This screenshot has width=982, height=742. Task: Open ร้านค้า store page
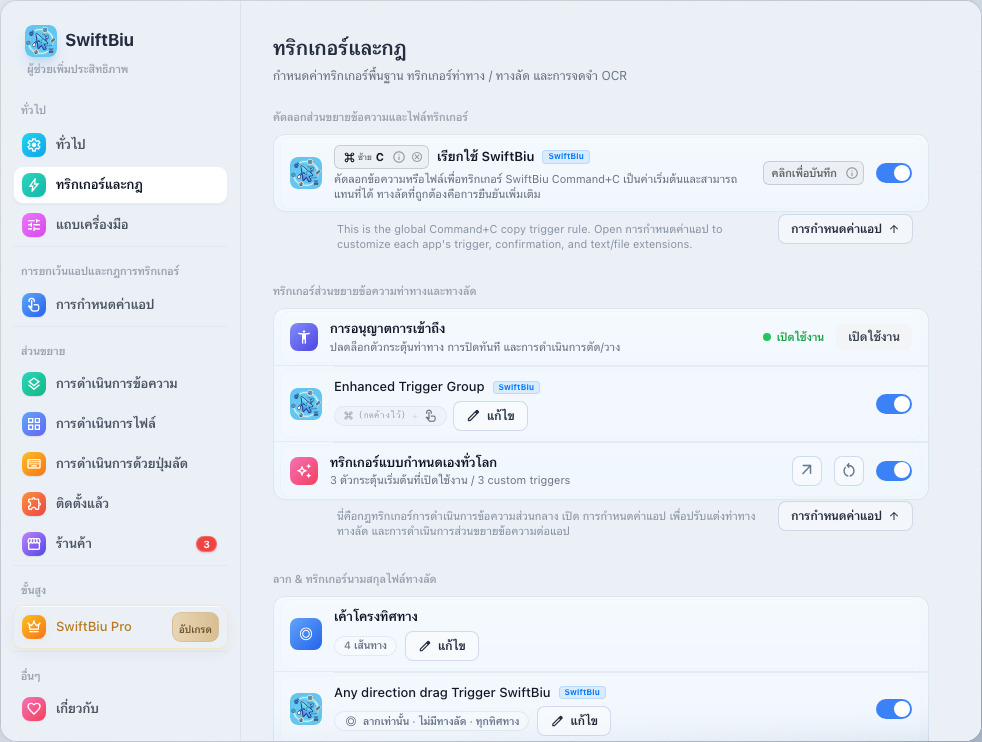point(120,544)
